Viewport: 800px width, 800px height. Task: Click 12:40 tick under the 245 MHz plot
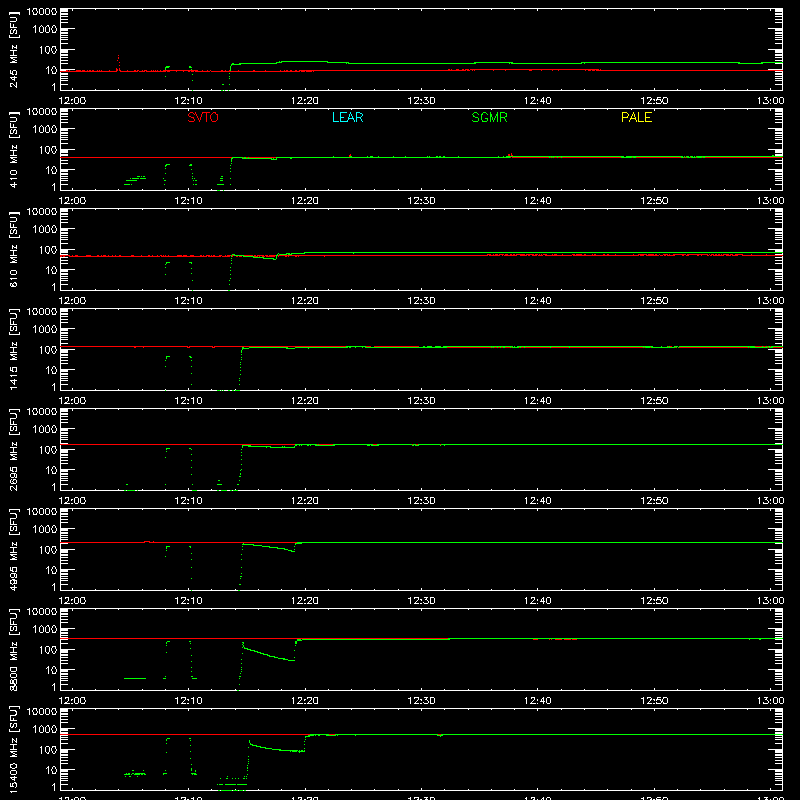[537, 101]
